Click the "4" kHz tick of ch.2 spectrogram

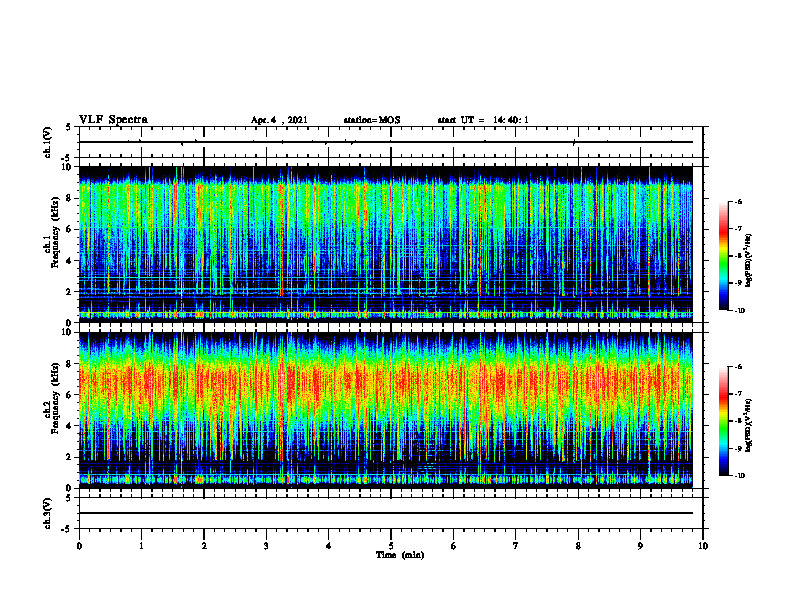[x=70, y=426]
